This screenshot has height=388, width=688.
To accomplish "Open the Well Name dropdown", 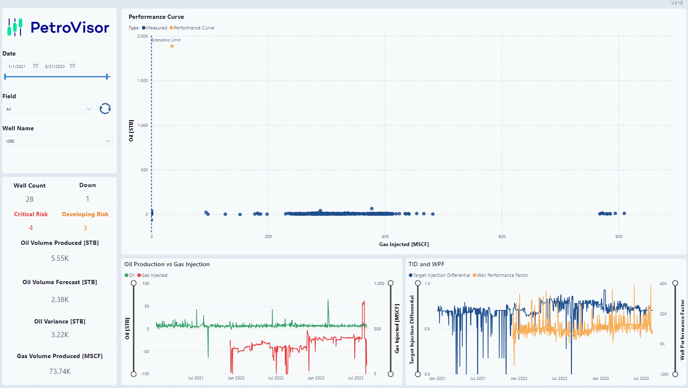I will [58, 141].
